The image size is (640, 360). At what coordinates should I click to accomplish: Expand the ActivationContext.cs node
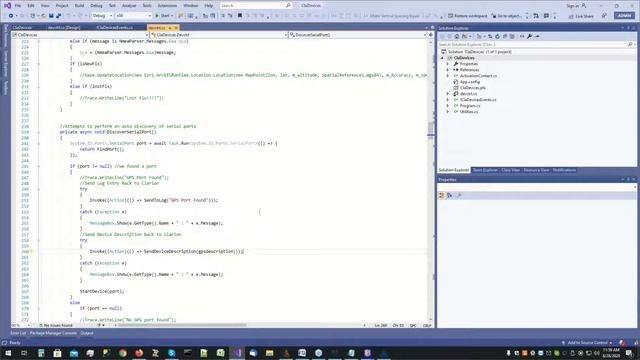pyautogui.click(x=447, y=76)
